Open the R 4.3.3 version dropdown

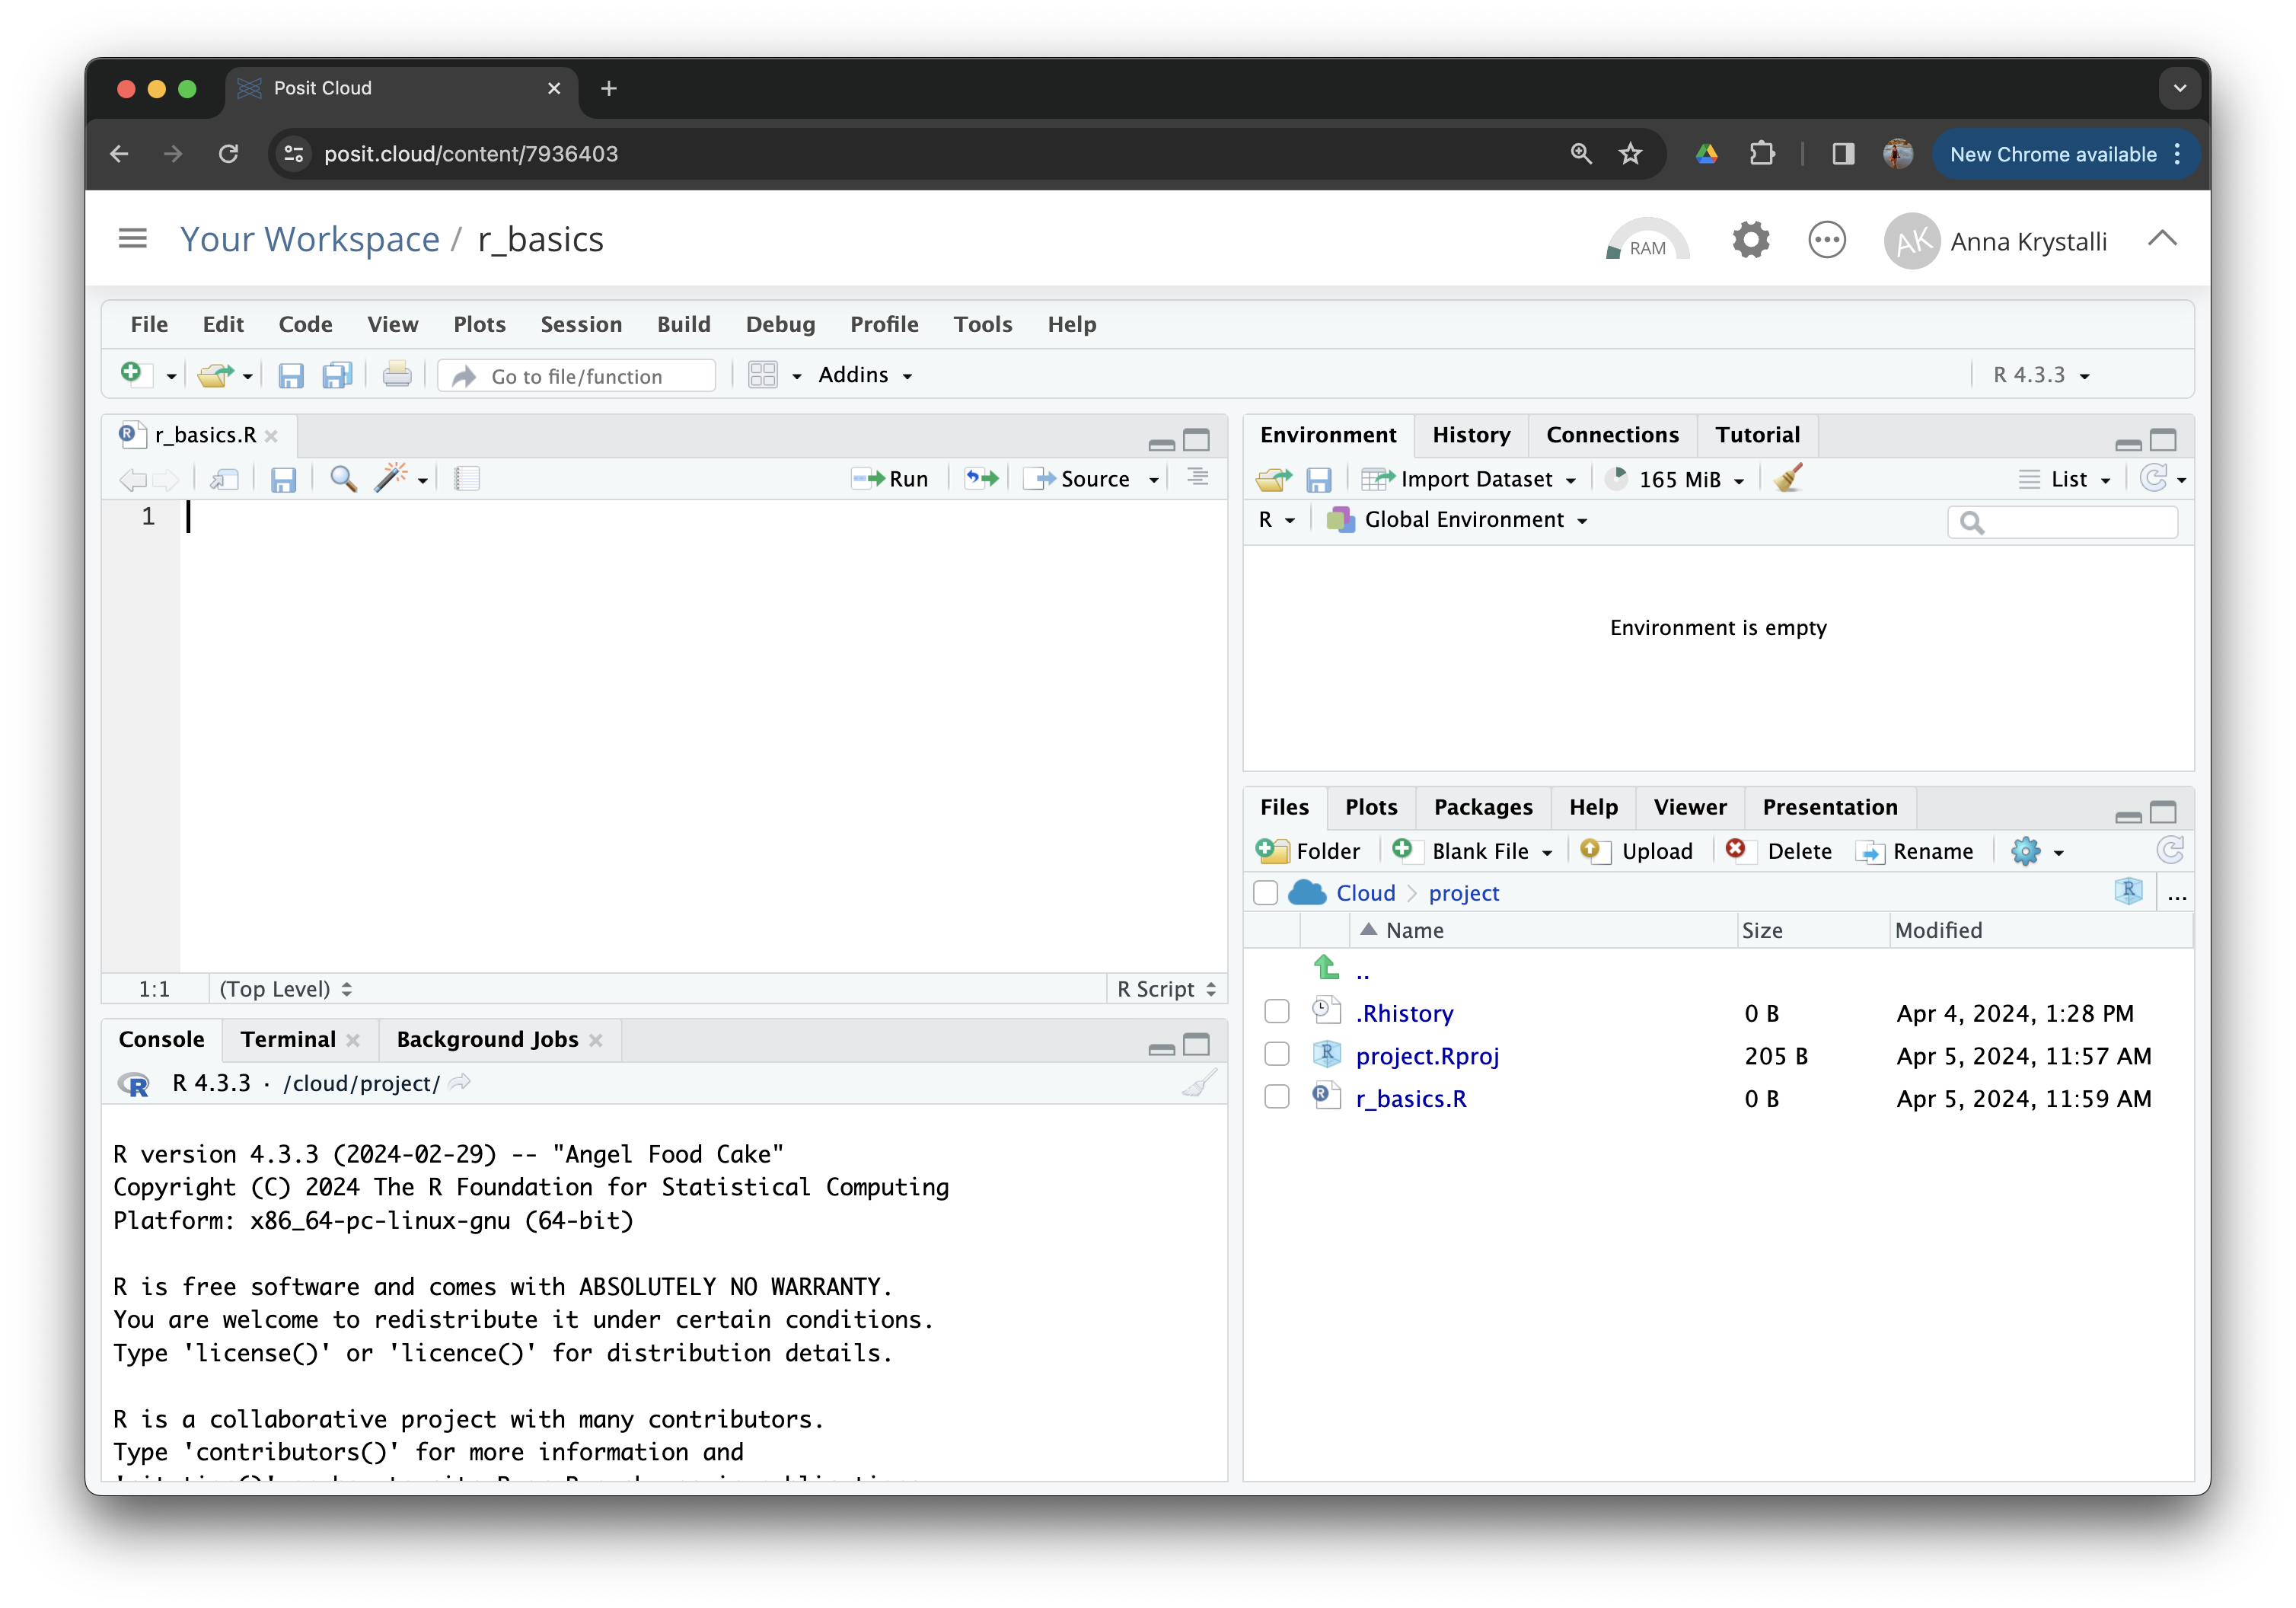pos(2041,375)
